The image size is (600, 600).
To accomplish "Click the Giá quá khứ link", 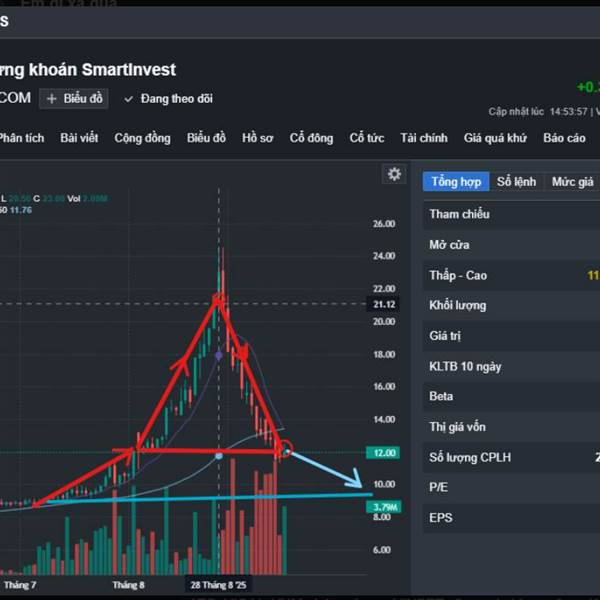I will pos(495,138).
